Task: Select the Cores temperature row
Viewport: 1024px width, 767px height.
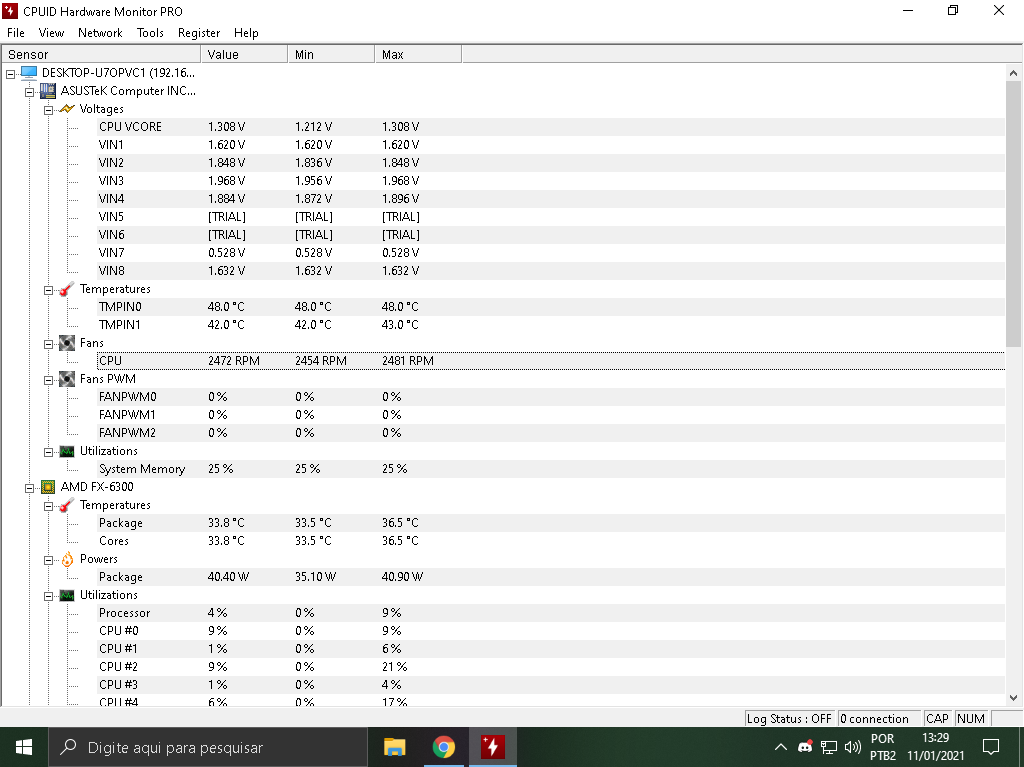Action: pos(551,541)
